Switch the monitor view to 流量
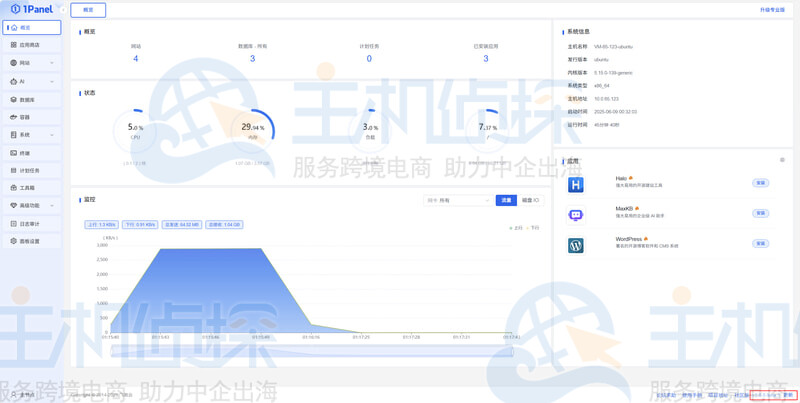The height and width of the screenshot is (403, 800). [x=506, y=200]
